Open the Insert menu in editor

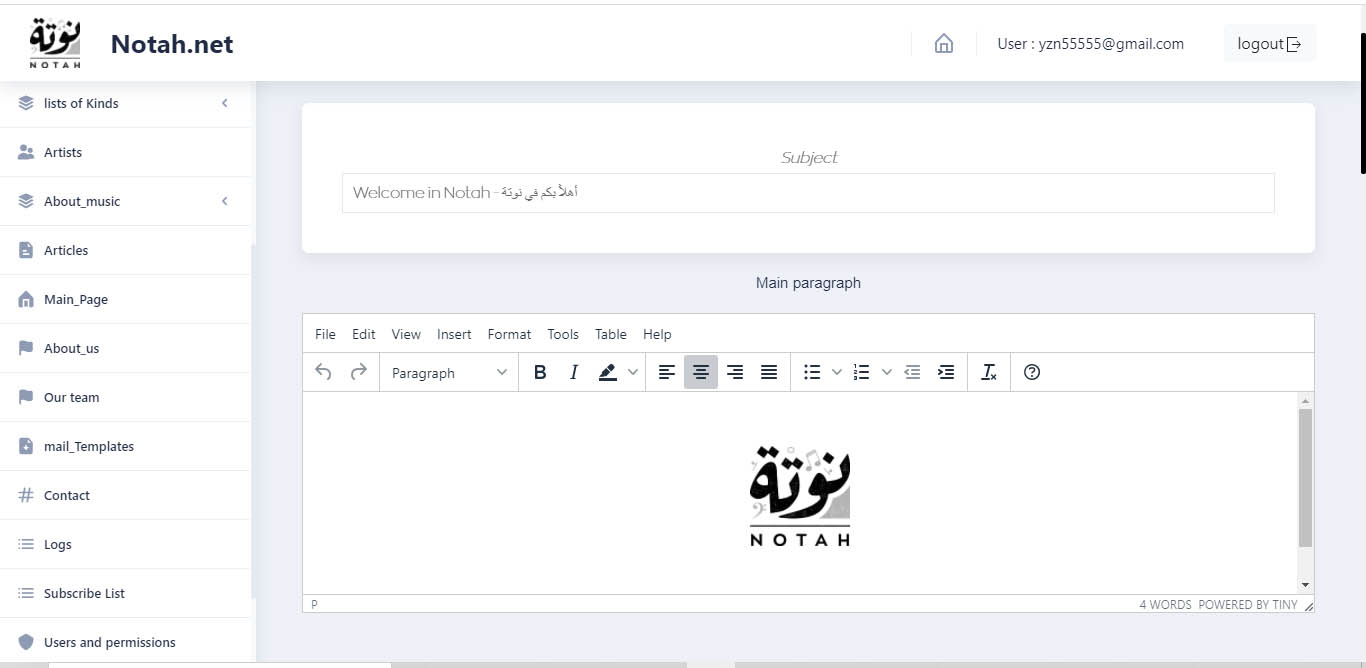[454, 334]
